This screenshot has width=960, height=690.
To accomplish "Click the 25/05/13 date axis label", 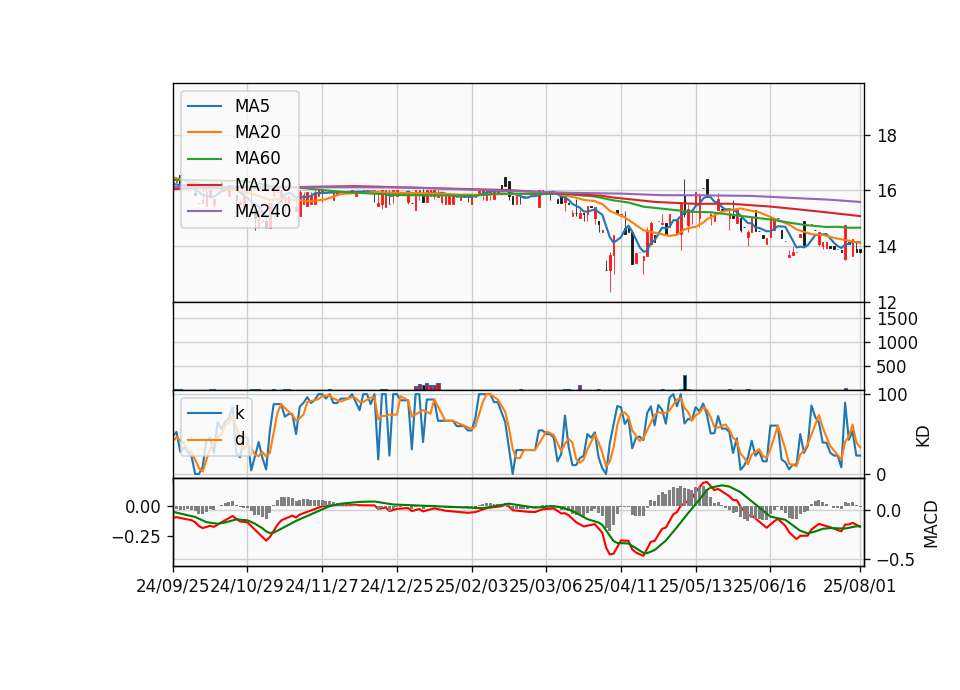I will pos(696,586).
